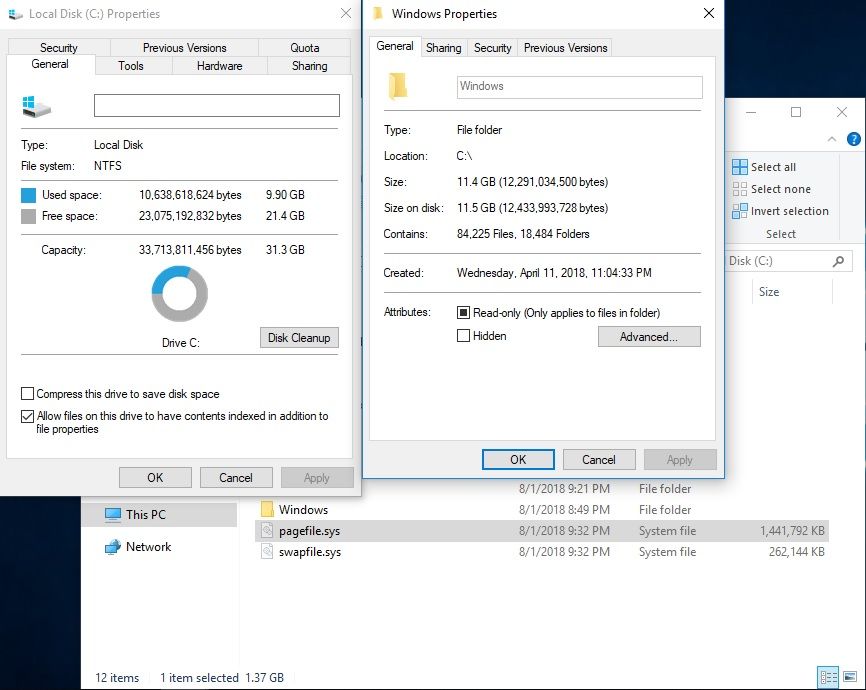Click Select all label in Explorer ribbon
The width and height of the screenshot is (866, 690).
(x=773, y=167)
